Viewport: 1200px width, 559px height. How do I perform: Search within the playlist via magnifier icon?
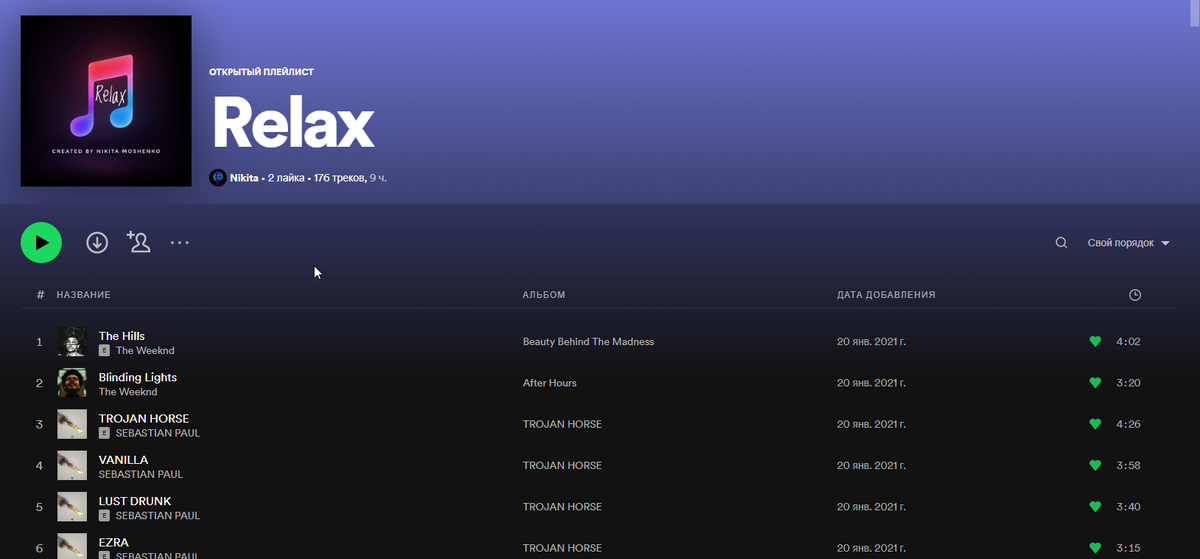point(1061,243)
